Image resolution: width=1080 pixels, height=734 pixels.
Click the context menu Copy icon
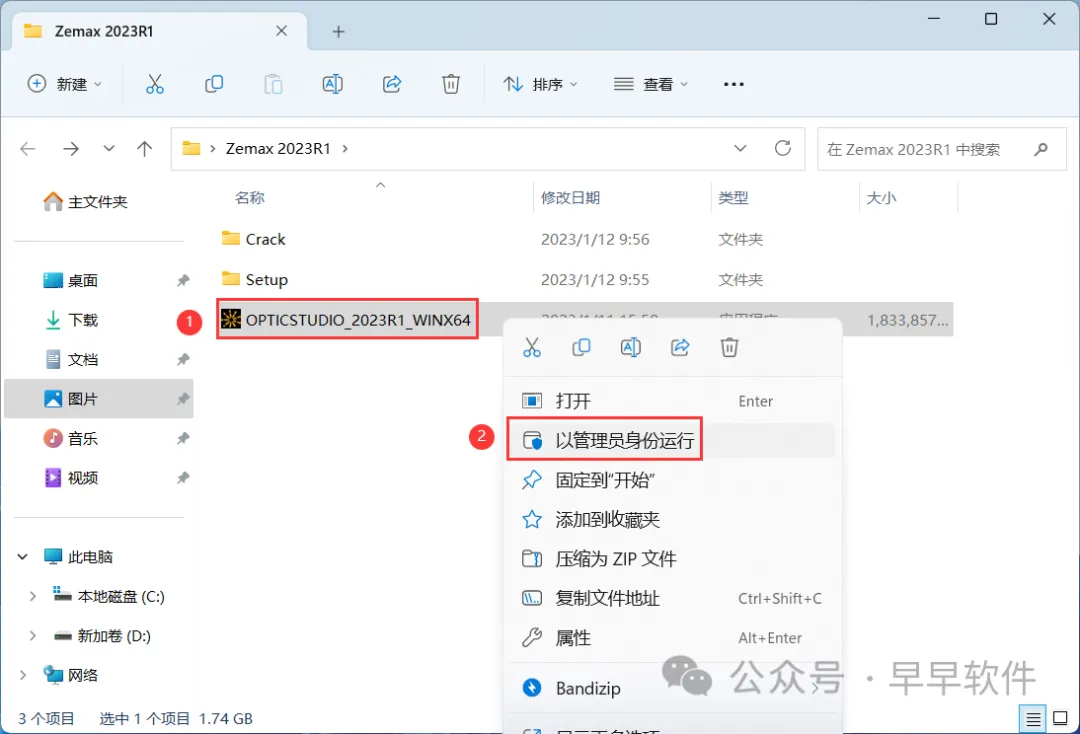(581, 347)
